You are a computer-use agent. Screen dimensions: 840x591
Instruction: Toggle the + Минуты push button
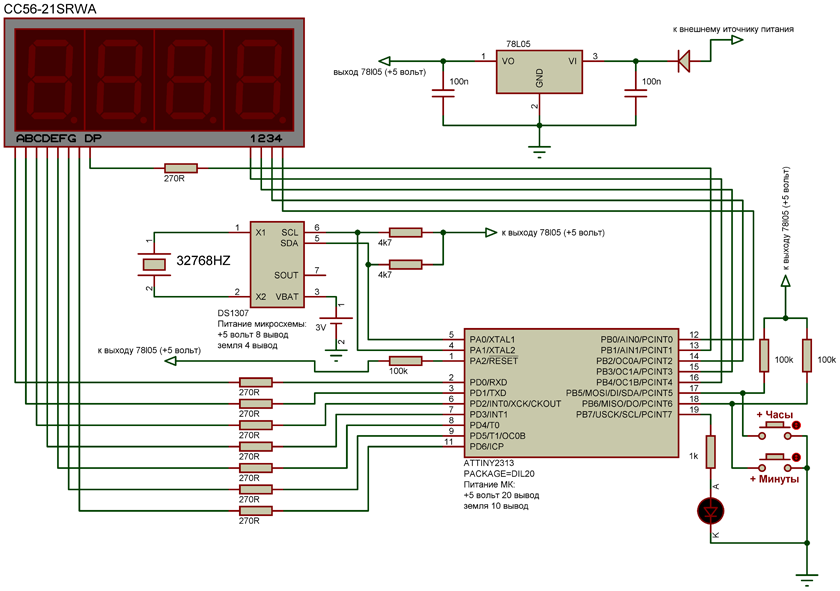[775, 462]
